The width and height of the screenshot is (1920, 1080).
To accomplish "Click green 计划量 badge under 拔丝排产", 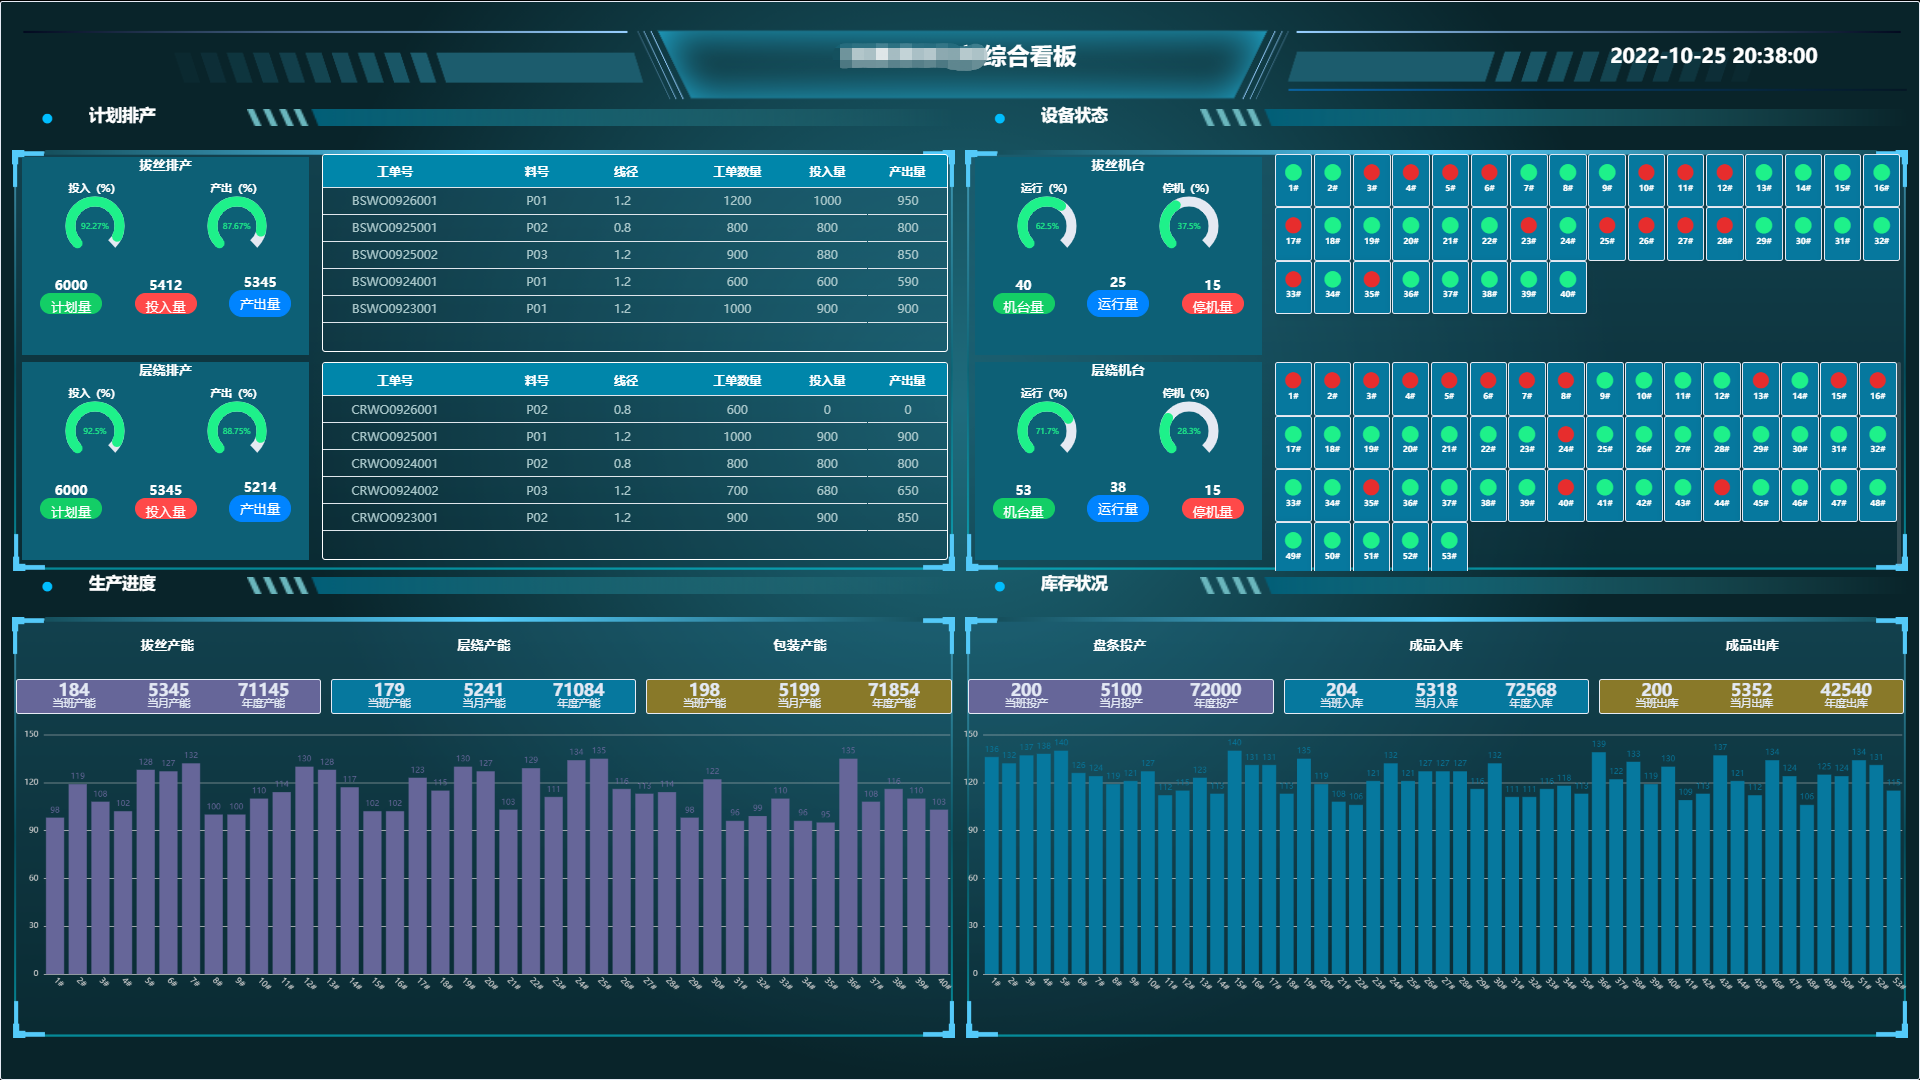I will click(x=71, y=306).
